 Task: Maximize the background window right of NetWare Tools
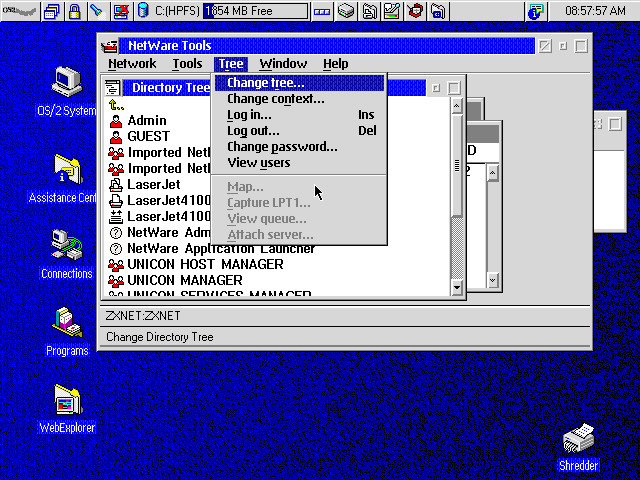(x=615, y=124)
